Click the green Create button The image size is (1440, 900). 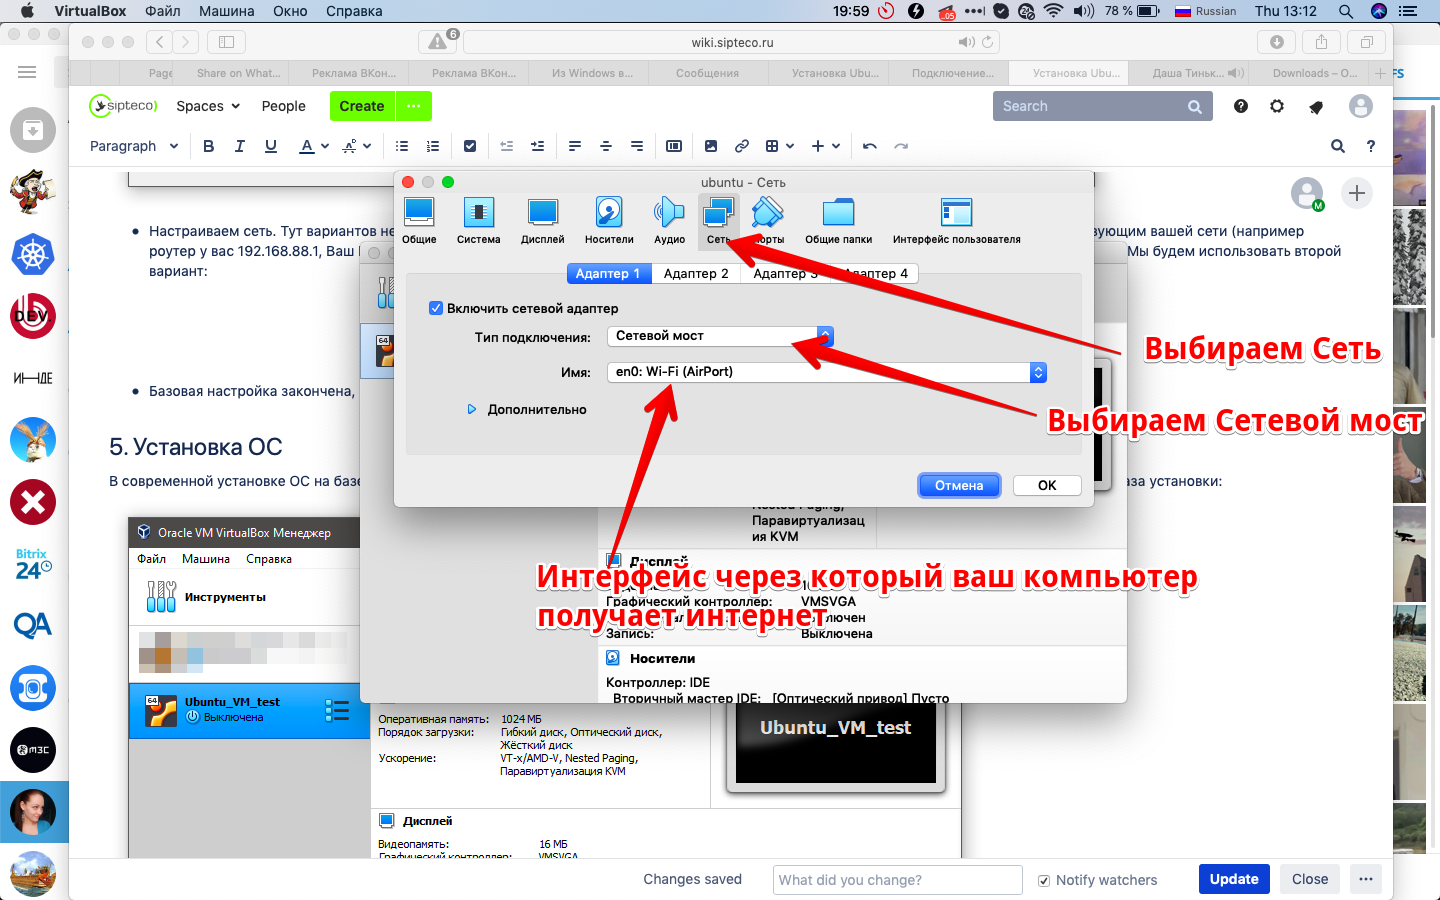pos(362,106)
